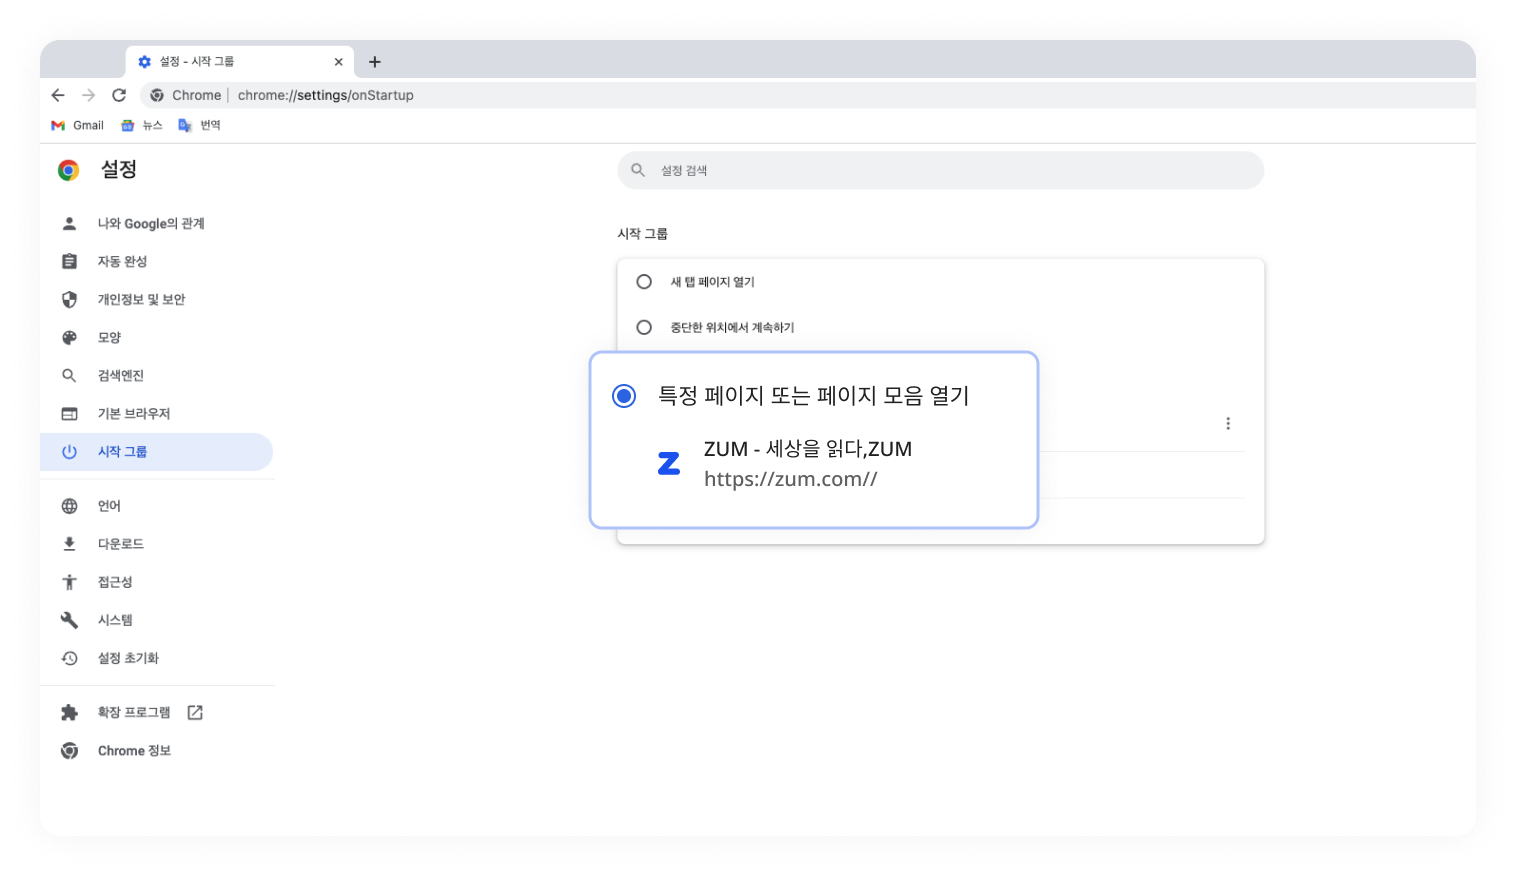
Task: Click the https://zum.com// link
Action: [x=790, y=479]
